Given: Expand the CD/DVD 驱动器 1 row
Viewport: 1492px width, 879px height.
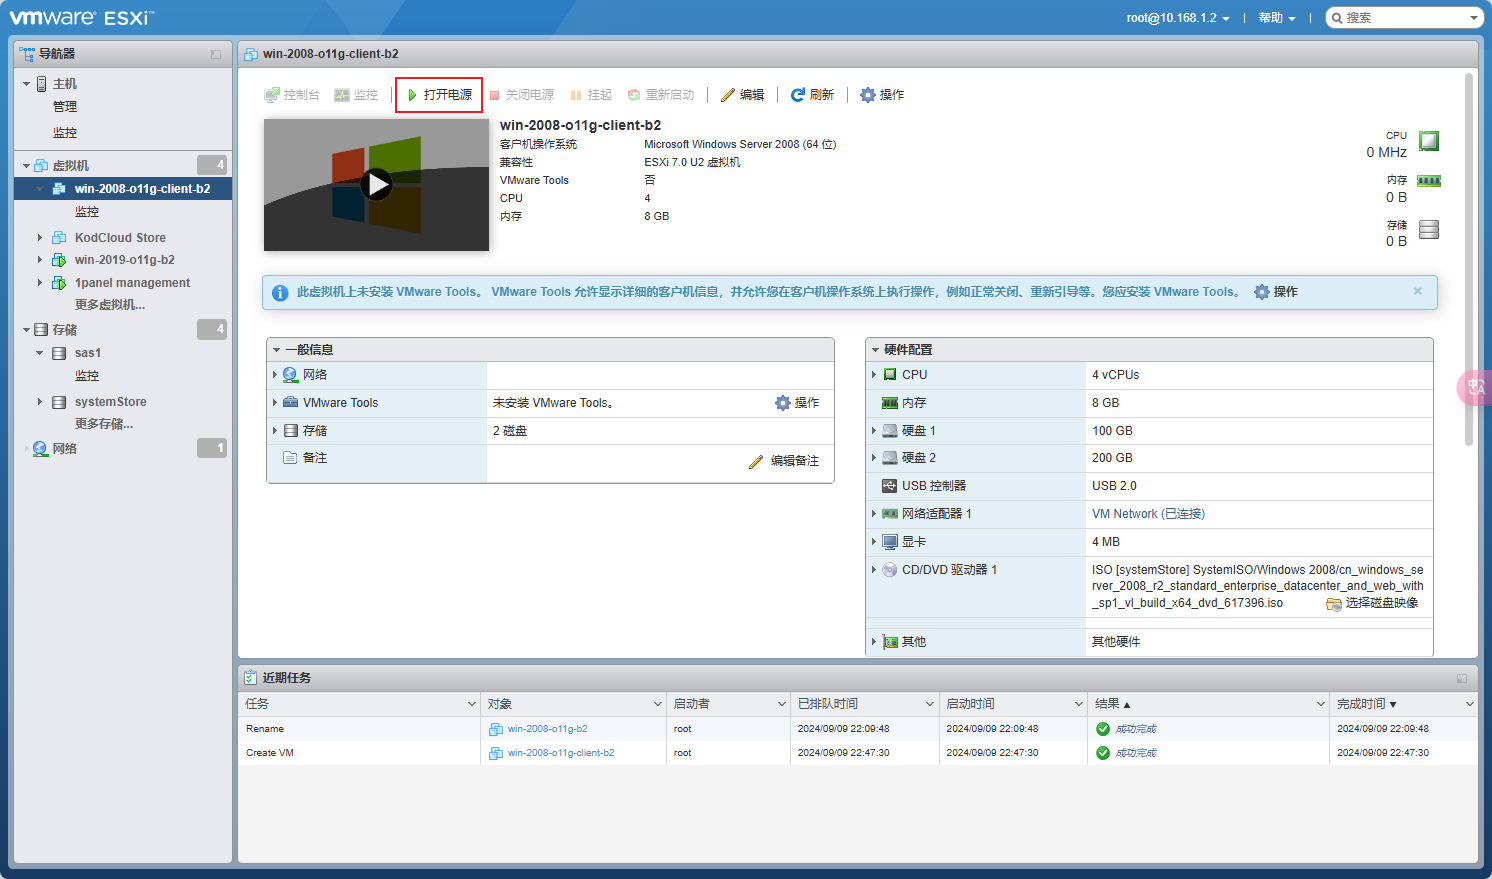Looking at the screenshot, I should pos(873,570).
